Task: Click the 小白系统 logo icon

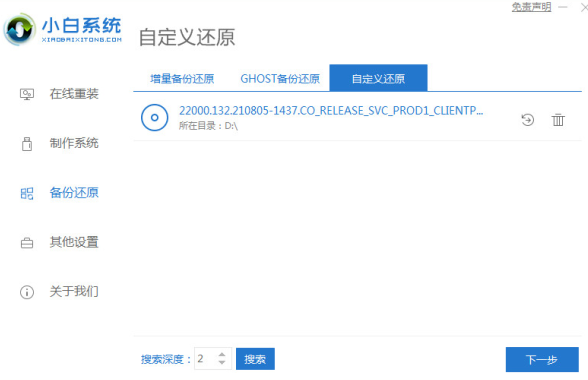Action: click(20, 29)
